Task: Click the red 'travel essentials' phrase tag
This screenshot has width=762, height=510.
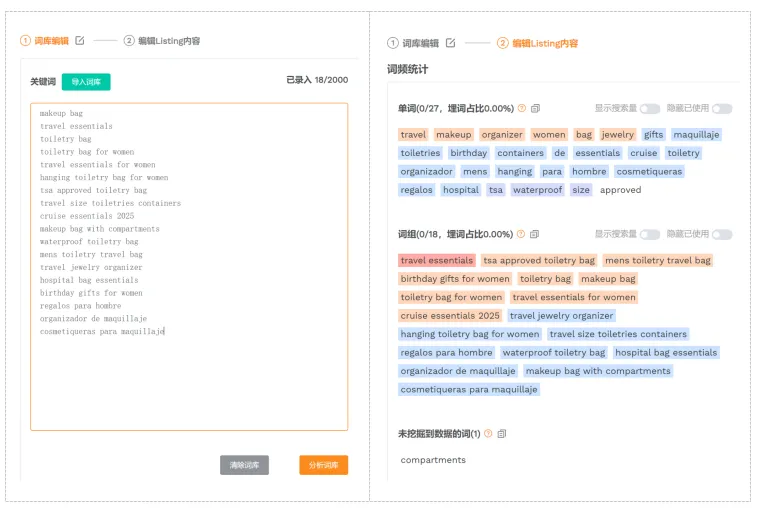Action: point(437,261)
